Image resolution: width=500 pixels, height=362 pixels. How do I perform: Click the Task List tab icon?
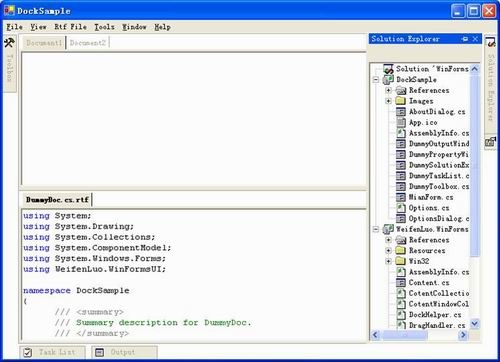point(28,352)
